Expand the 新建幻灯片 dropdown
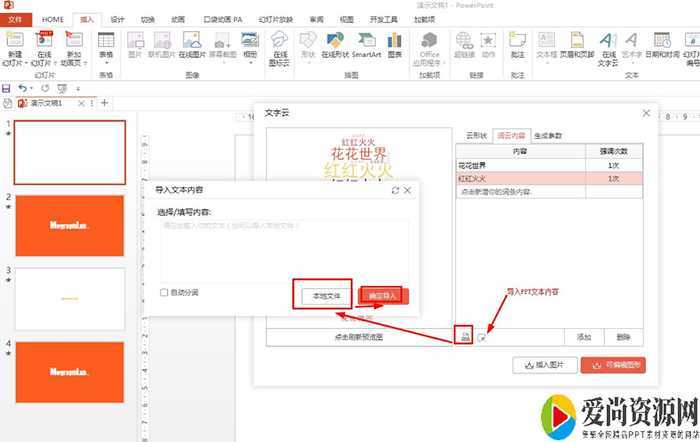Image resolution: width=700 pixels, height=442 pixels. pos(14,57)
